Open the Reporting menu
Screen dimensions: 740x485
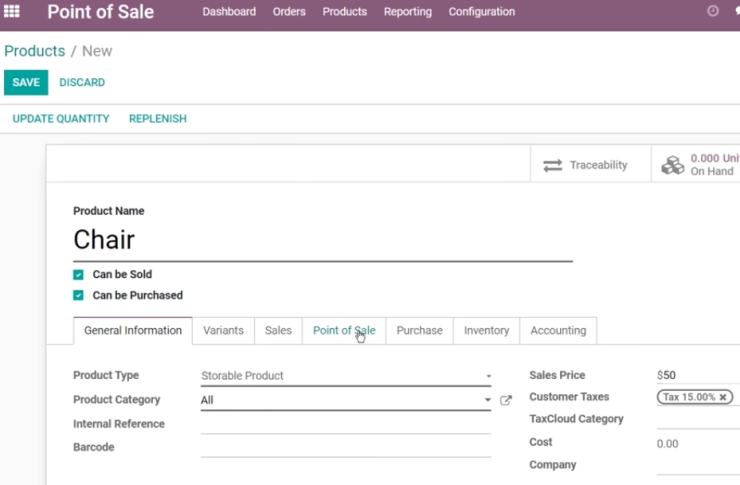click(x=408, y=12)
